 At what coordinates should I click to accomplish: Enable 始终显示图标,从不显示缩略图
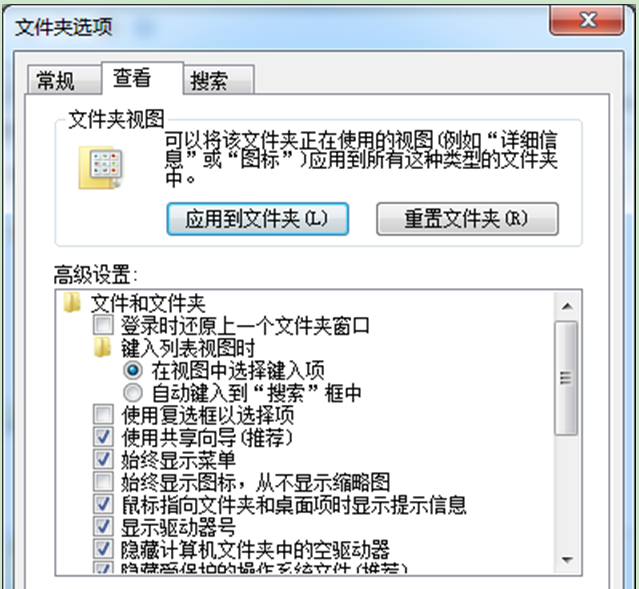tap(103, 482)
